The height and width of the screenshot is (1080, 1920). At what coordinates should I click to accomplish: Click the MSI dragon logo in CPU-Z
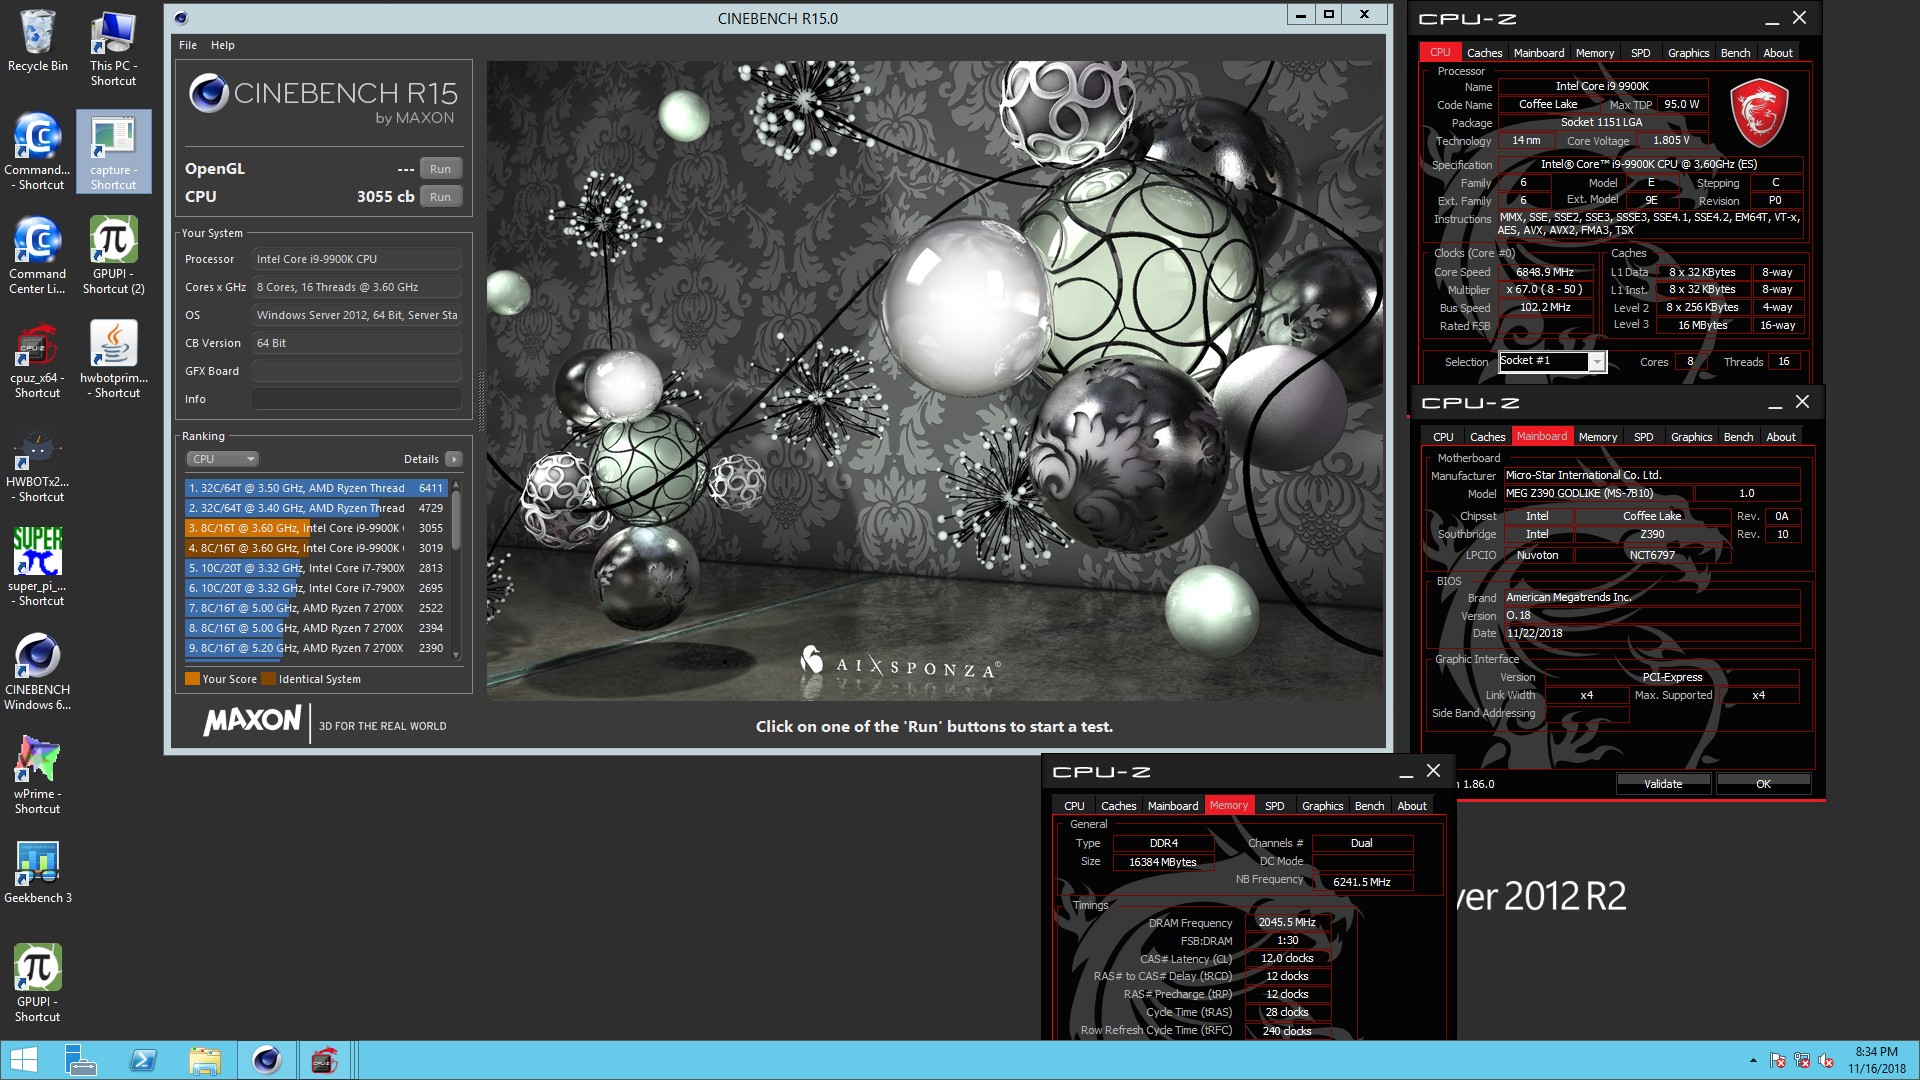pyautogui.click(x=1759, y=112)
